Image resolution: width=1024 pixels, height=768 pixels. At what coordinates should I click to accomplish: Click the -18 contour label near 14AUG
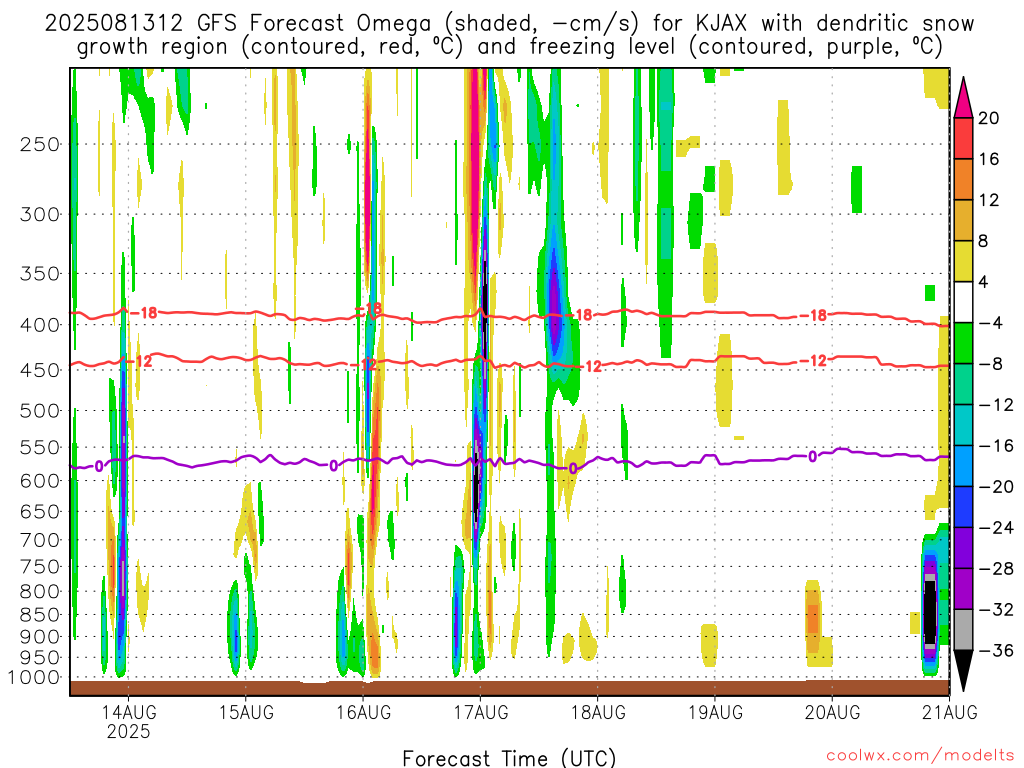144,313
